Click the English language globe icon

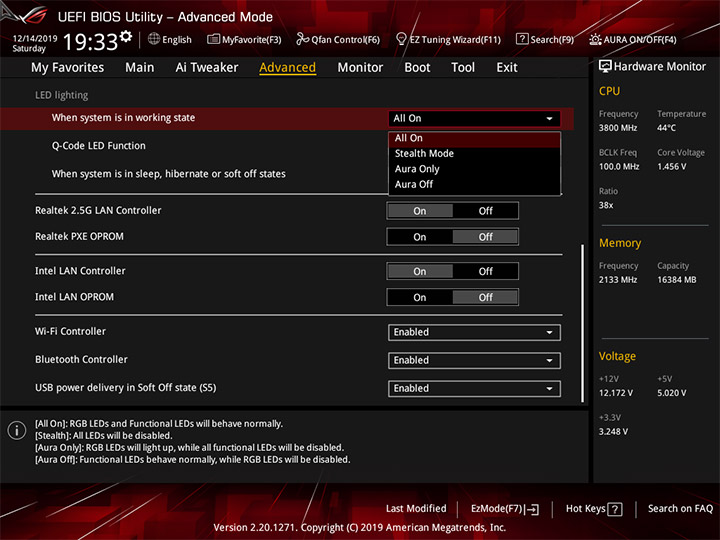154,39
